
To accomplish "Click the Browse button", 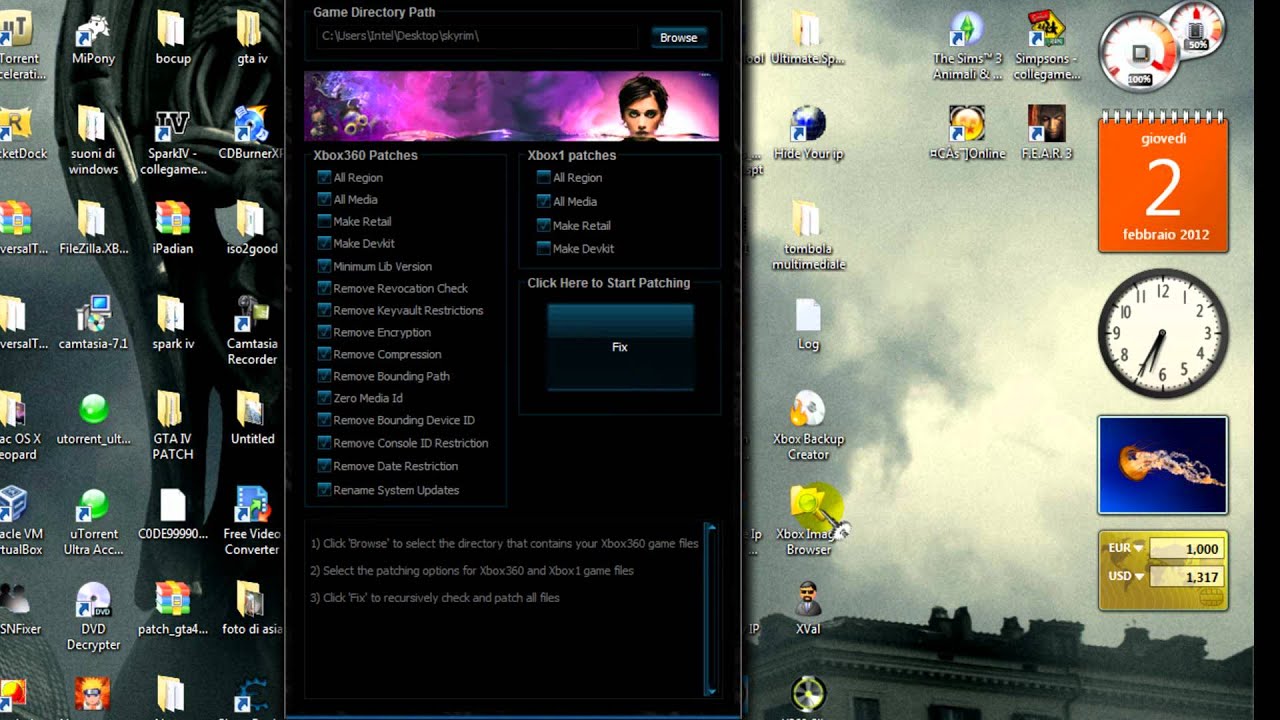I will (x=678, y=37).
